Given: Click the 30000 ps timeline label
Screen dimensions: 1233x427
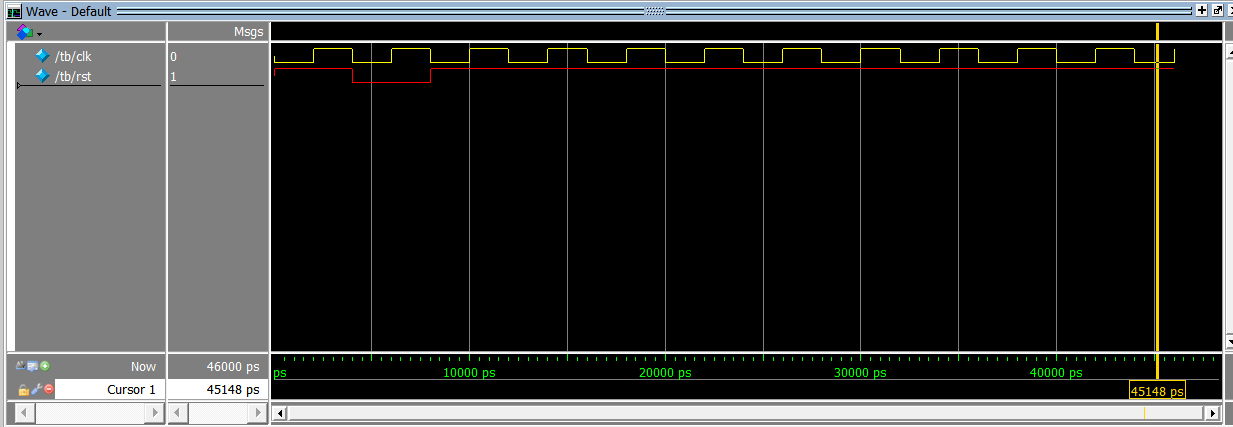Looking at the screenshot, I should tap(861, 373).
